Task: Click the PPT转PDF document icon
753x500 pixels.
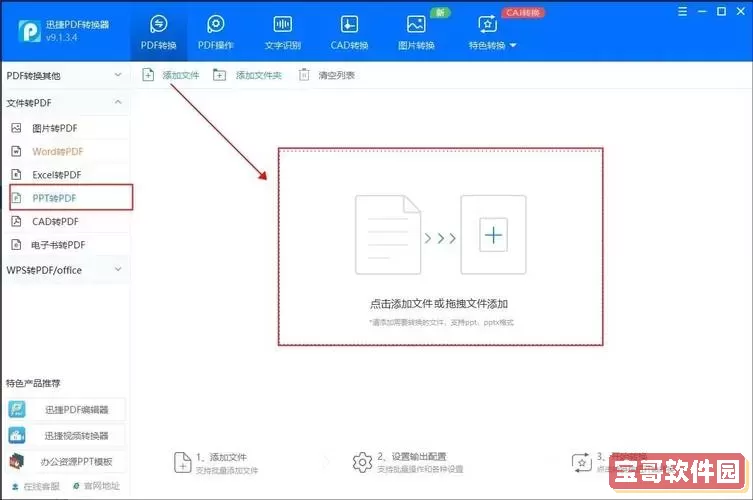Action: [16, 197]
